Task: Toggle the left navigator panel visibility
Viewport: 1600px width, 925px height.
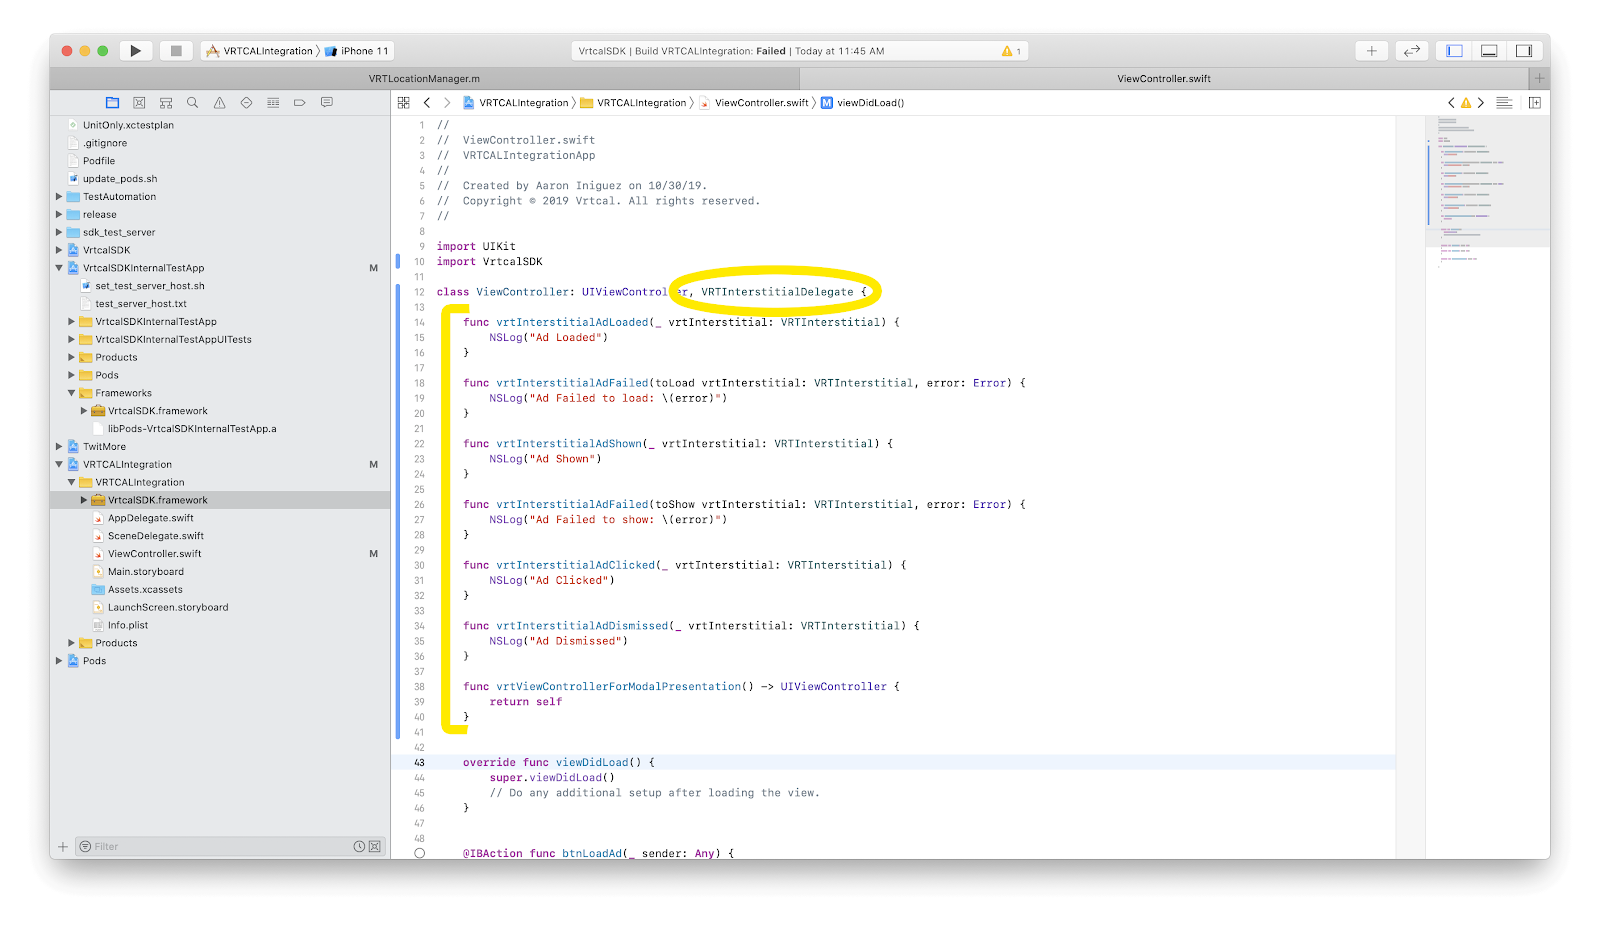Action: [1455, 51]
